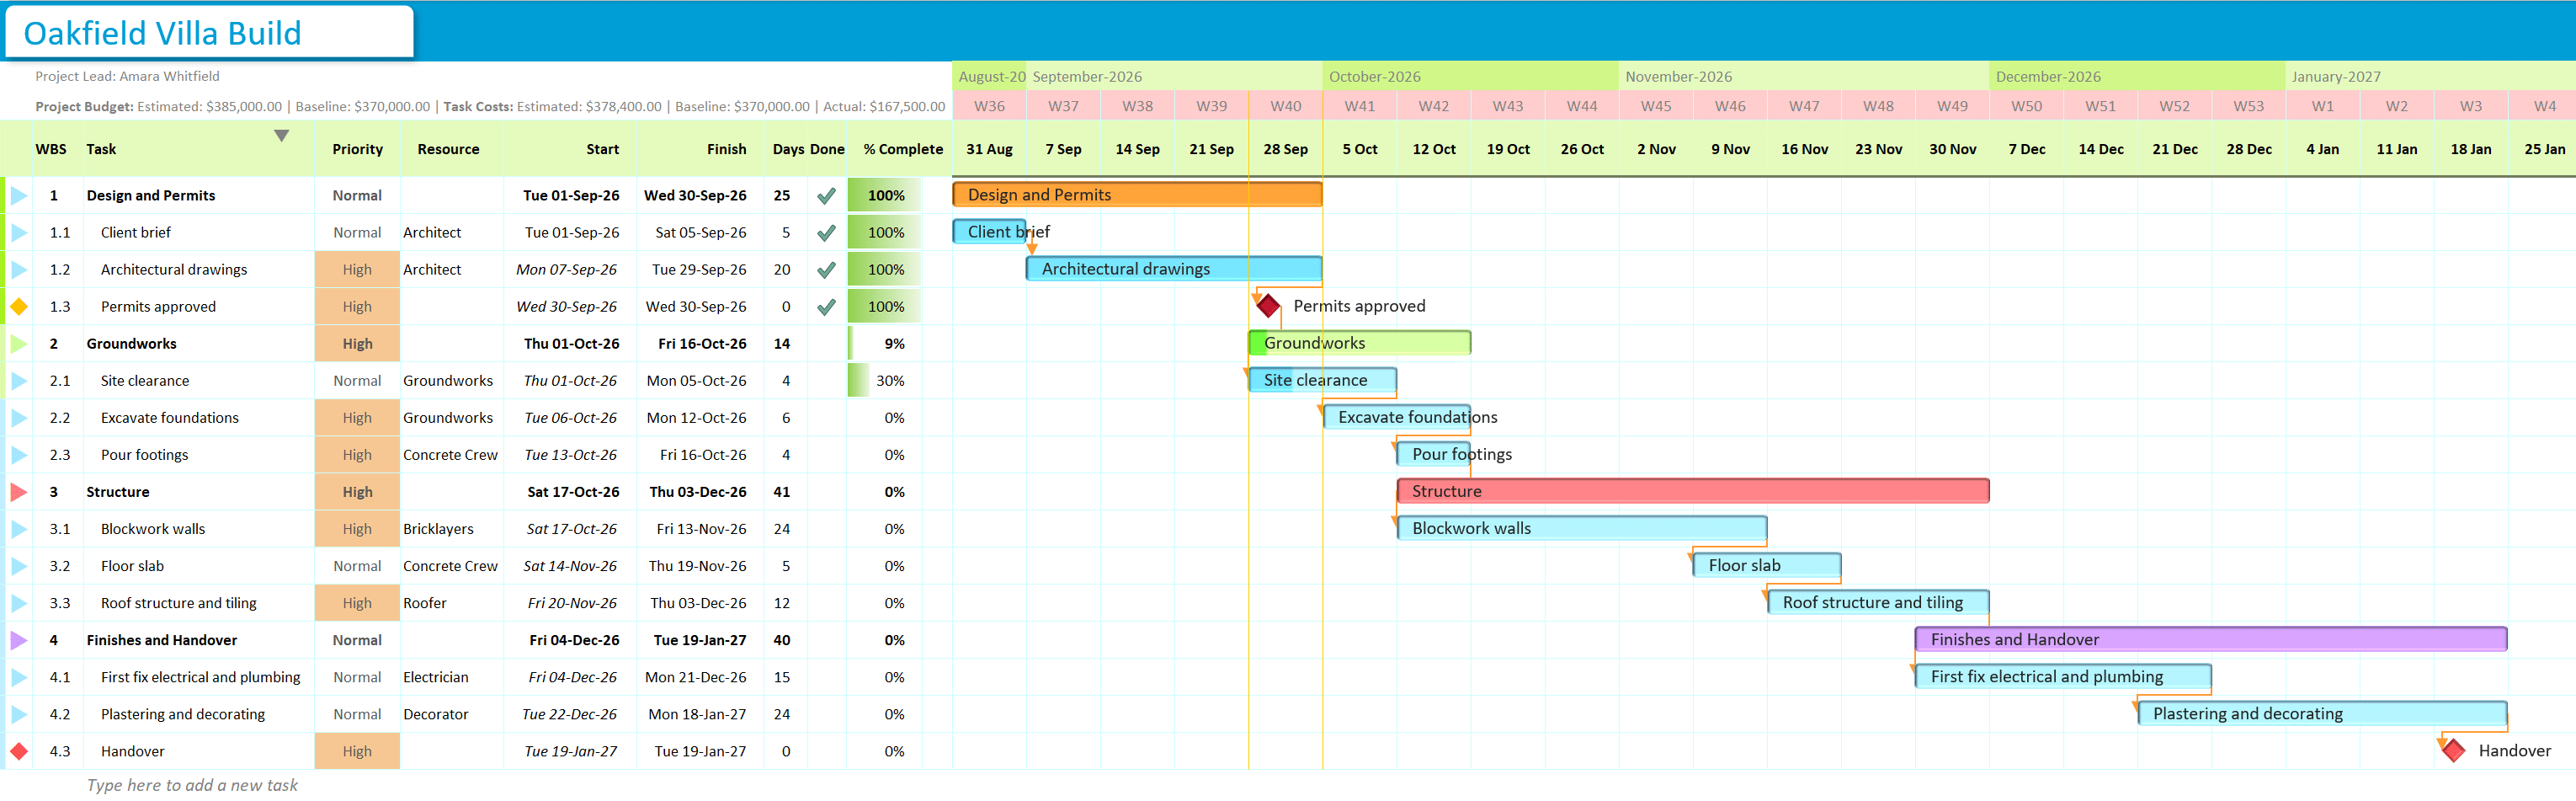This screenshot has height=801, width=2576.
Task: Click the 9% progress cell for Groundworks
Action: click(884, 344)
